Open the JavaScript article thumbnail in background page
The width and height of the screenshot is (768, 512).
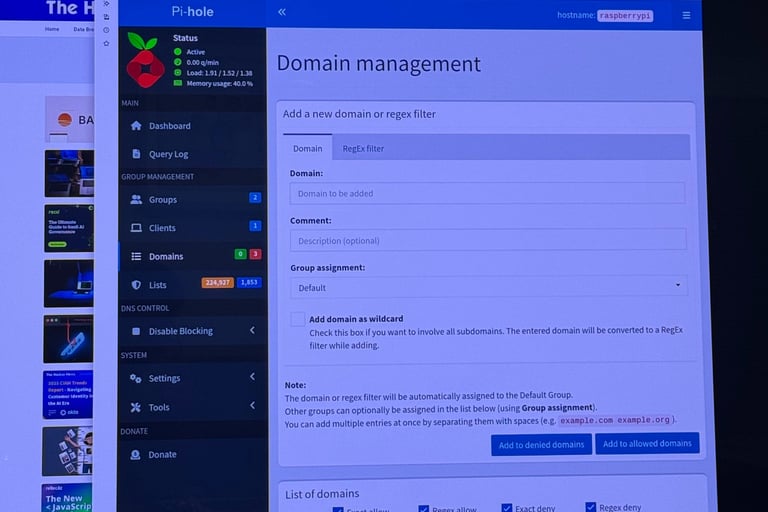click(x=67, y=498)
